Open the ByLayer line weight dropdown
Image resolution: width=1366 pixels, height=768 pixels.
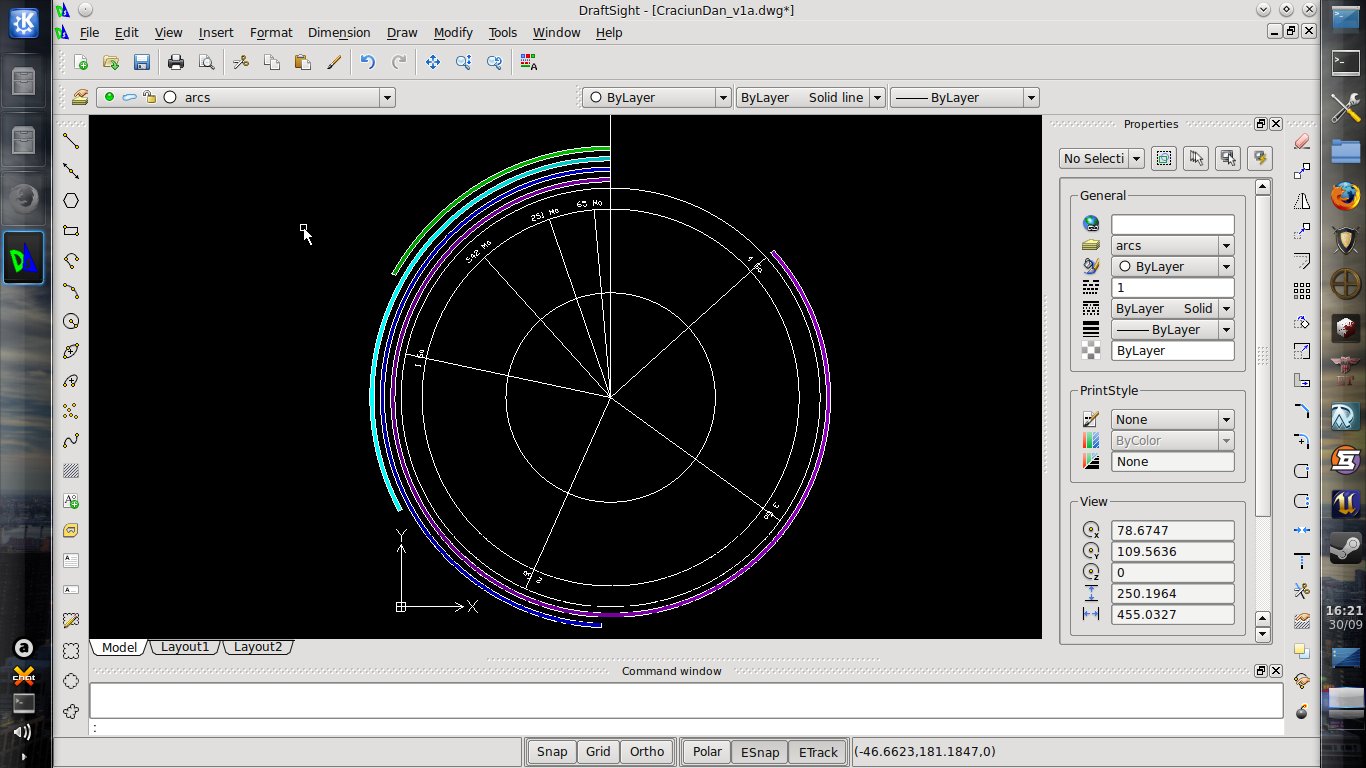click(1031, 97)
